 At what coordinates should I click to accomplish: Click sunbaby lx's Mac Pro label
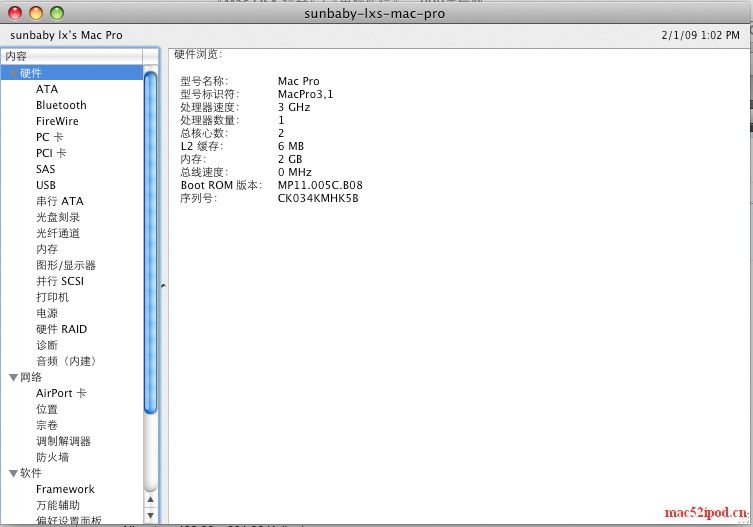[x=66, y=35]
